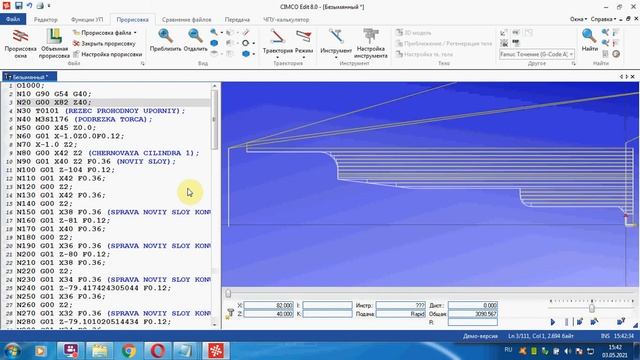Image resolution: width=640 pixels, height=360 pixels.
Task: Open Прорисовка окна backplot tool
Action: (x=20, y=44)
